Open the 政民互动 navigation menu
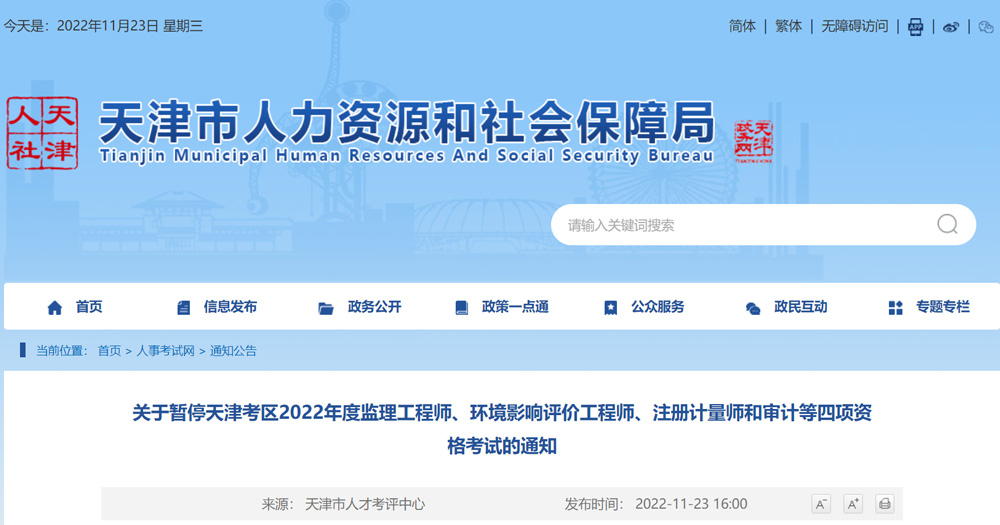 tap(800, 307)
